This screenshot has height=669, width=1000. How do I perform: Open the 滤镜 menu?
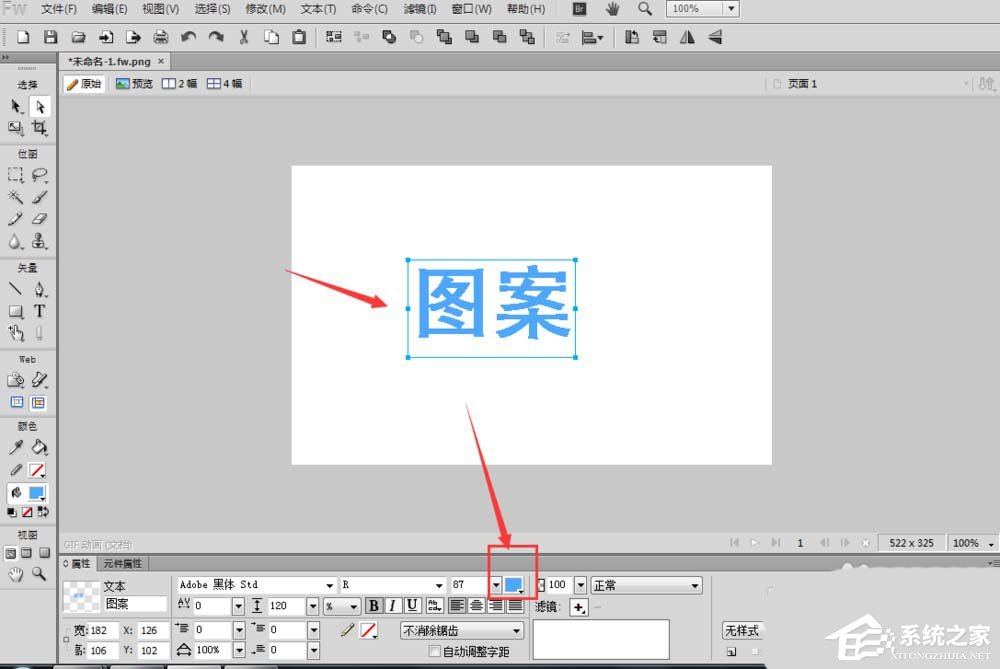point(420,8)
